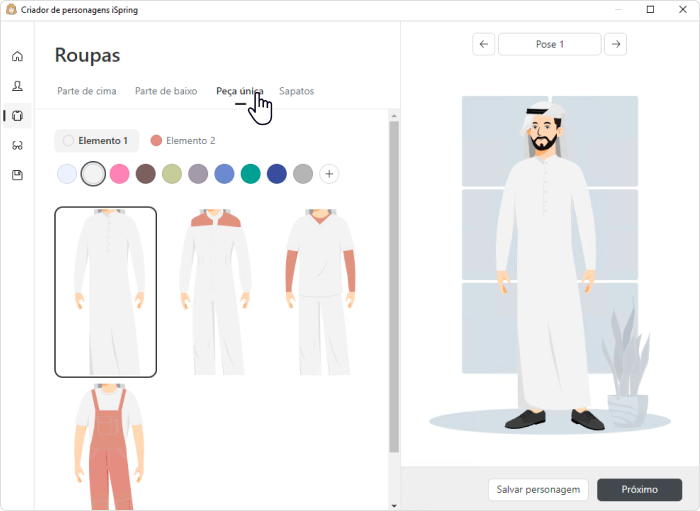Click the Pose 1 selector field
Image resolution: width=700 pixels, height=511 pixels.
(x=550, y=44)
